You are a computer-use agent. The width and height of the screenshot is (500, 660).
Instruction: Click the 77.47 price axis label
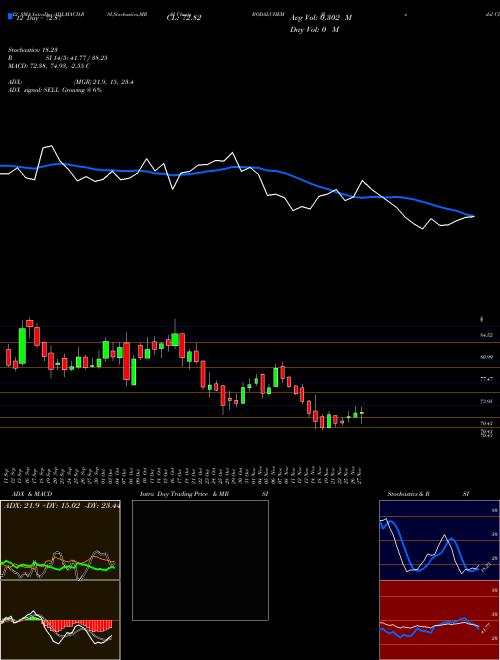click(x=487, y=379)
